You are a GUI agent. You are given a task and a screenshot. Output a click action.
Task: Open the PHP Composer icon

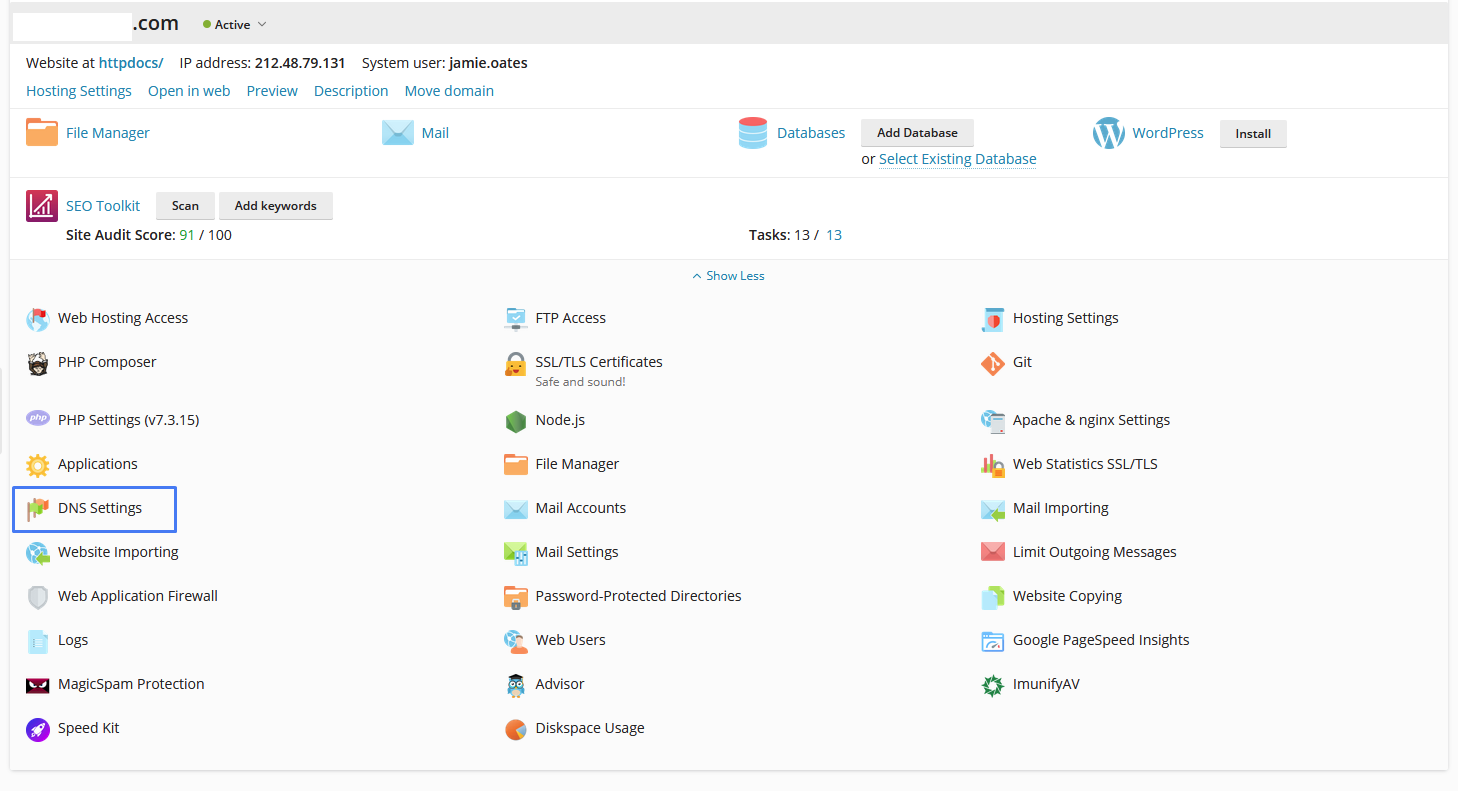click(x=38, y=363)
